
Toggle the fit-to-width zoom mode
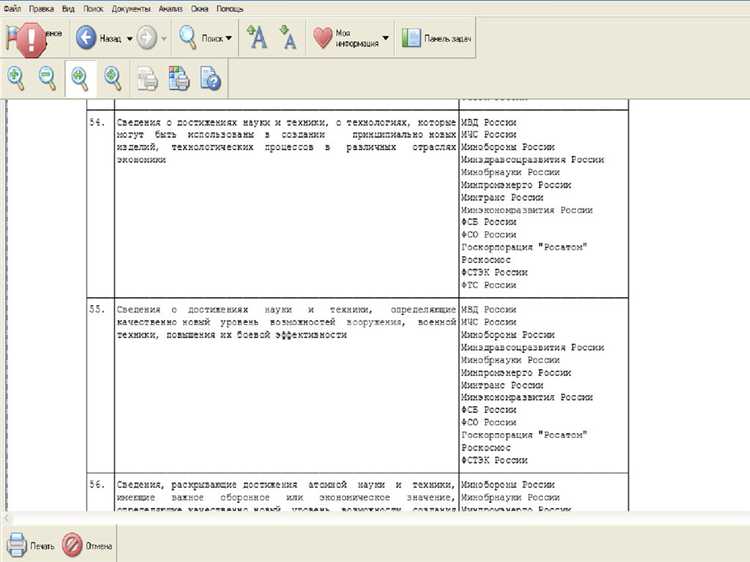(80, 77)
